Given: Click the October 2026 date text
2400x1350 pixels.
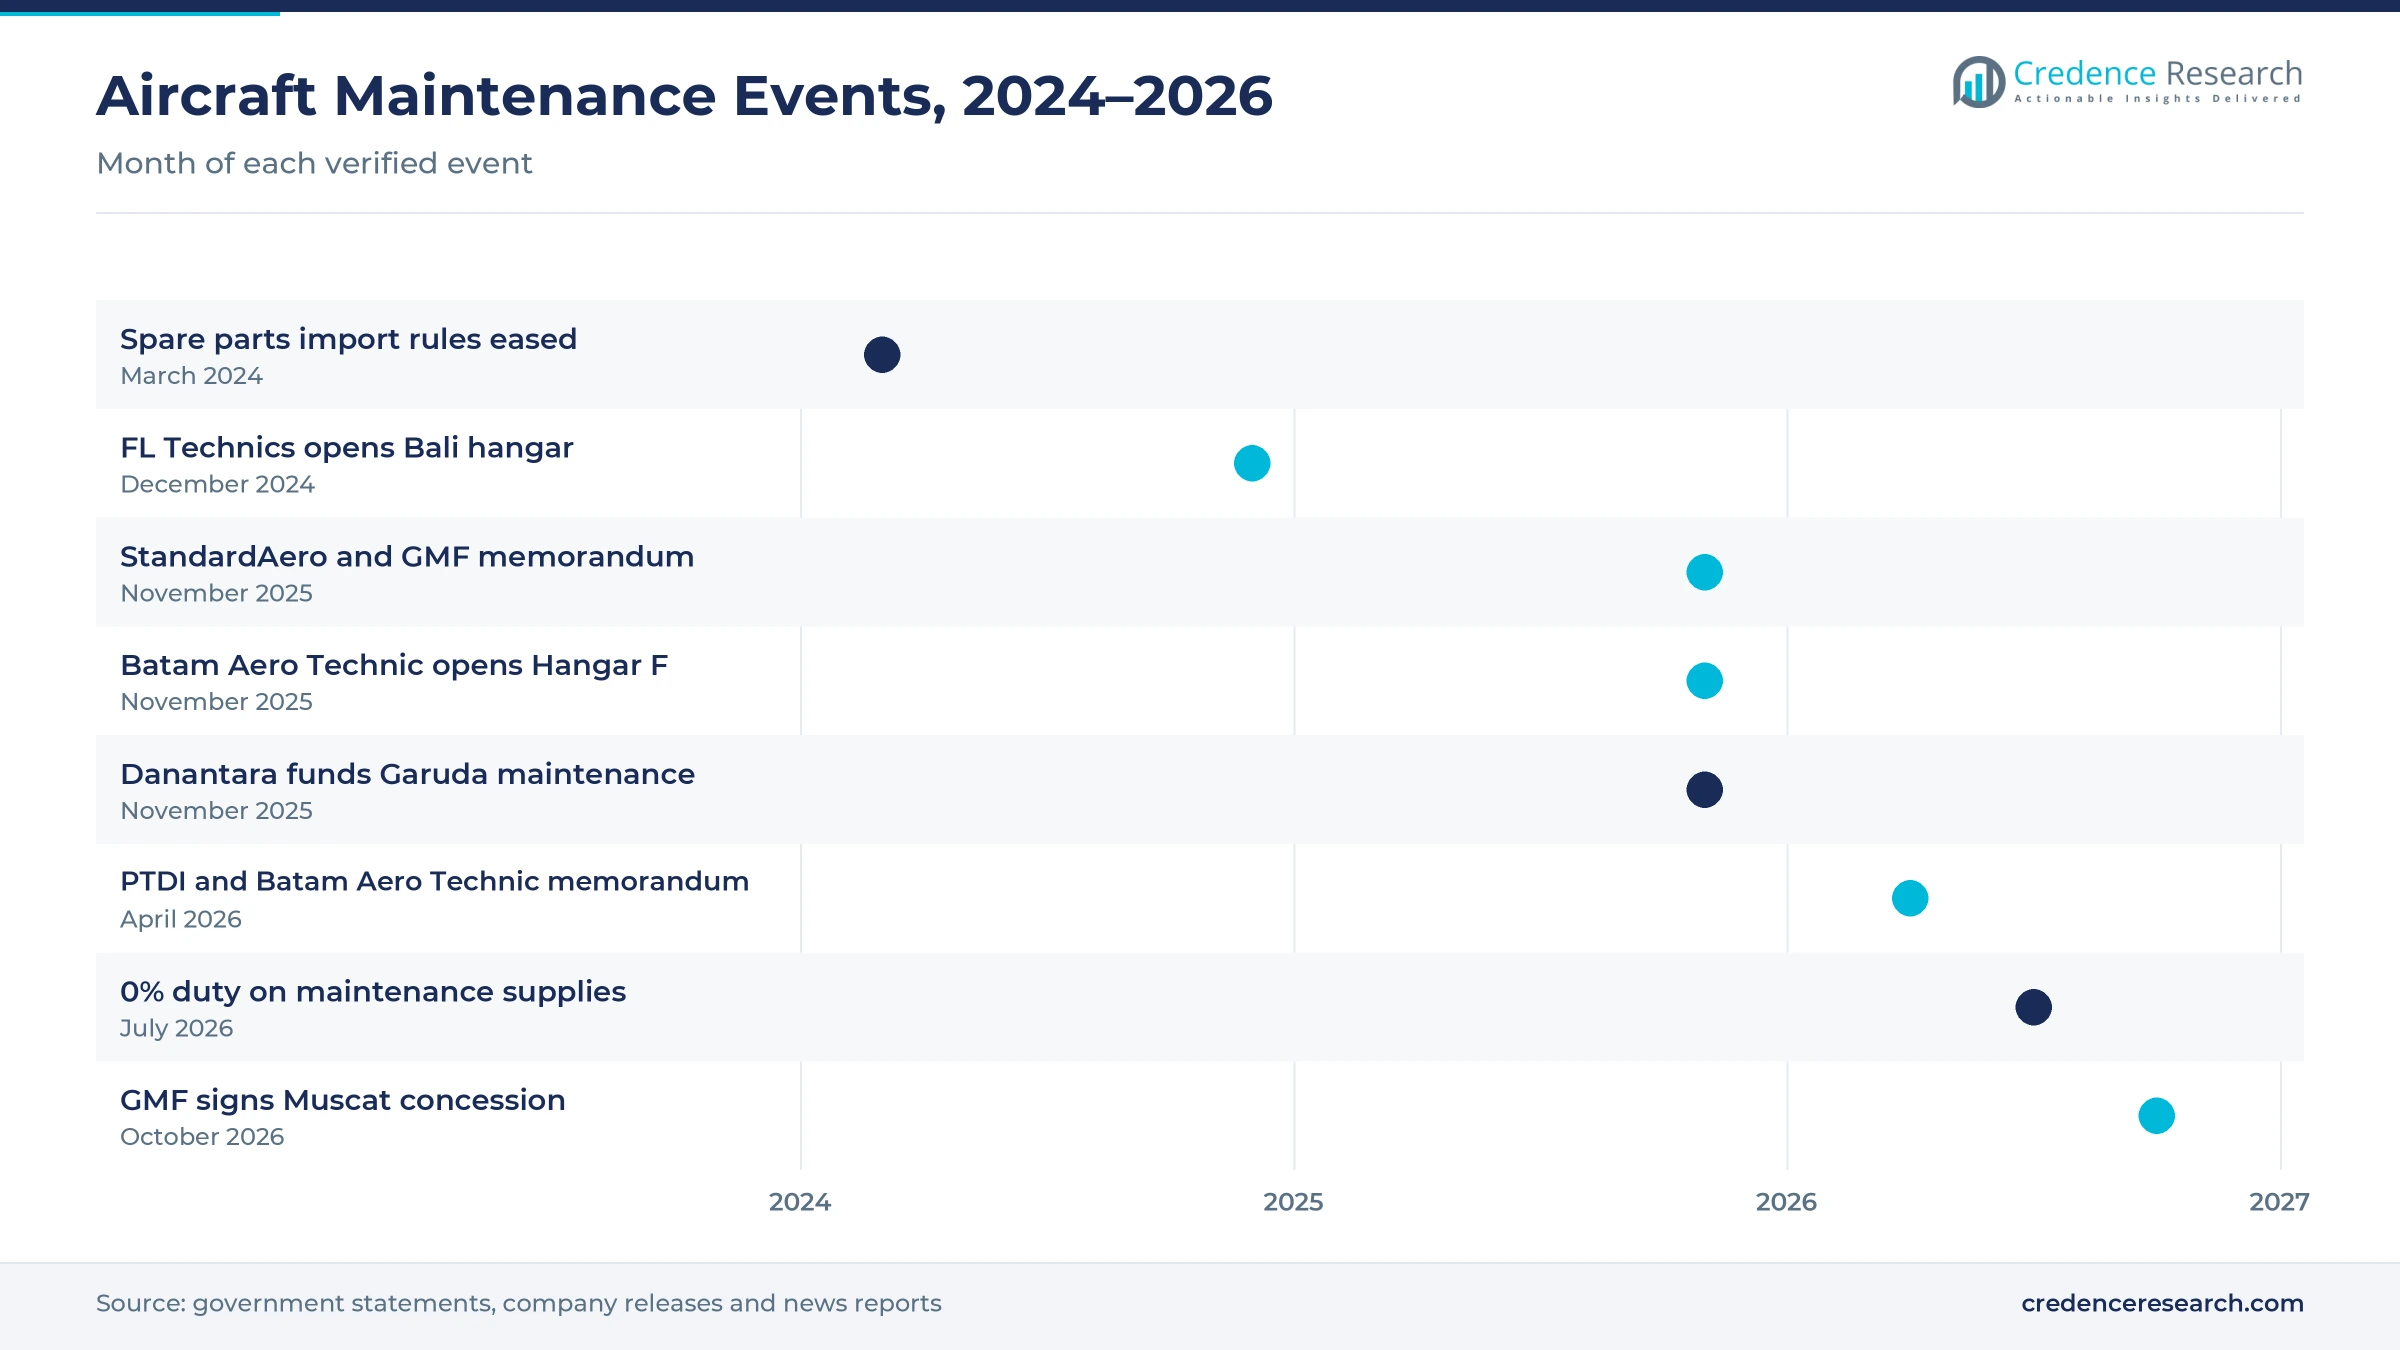Looking at the screenshot, I should [202, 1137].
